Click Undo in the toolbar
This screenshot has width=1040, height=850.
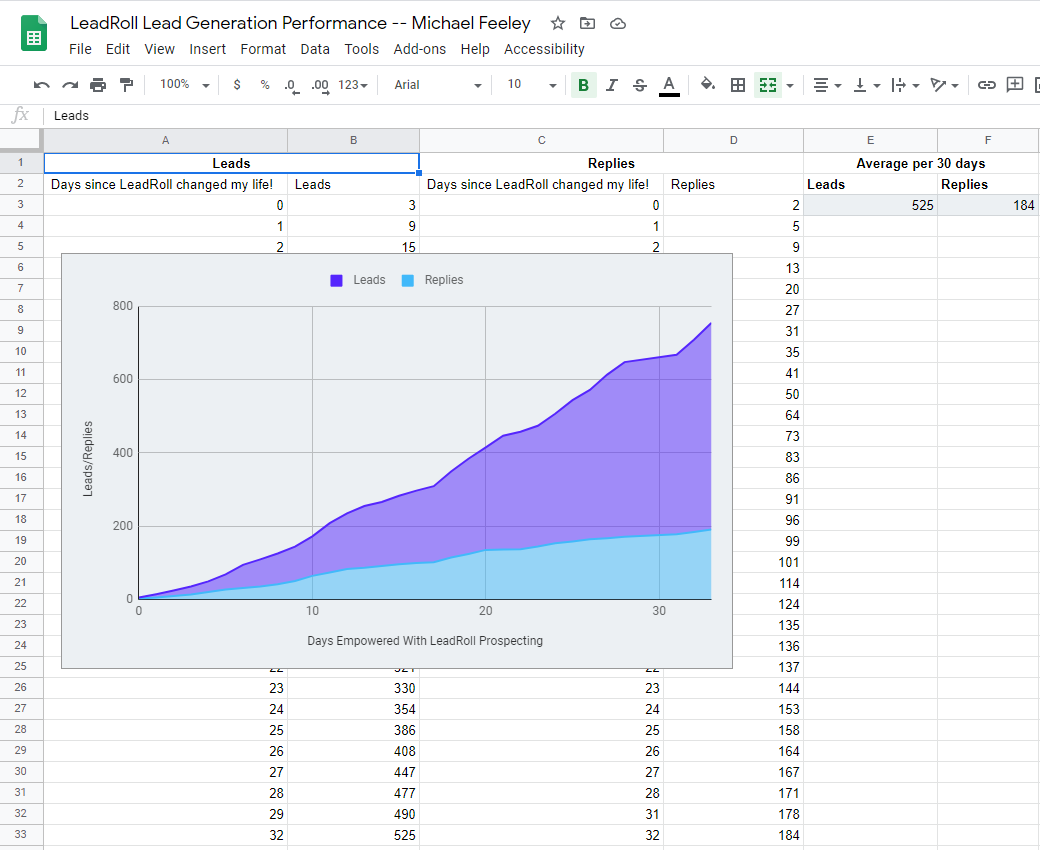(41, 85)
